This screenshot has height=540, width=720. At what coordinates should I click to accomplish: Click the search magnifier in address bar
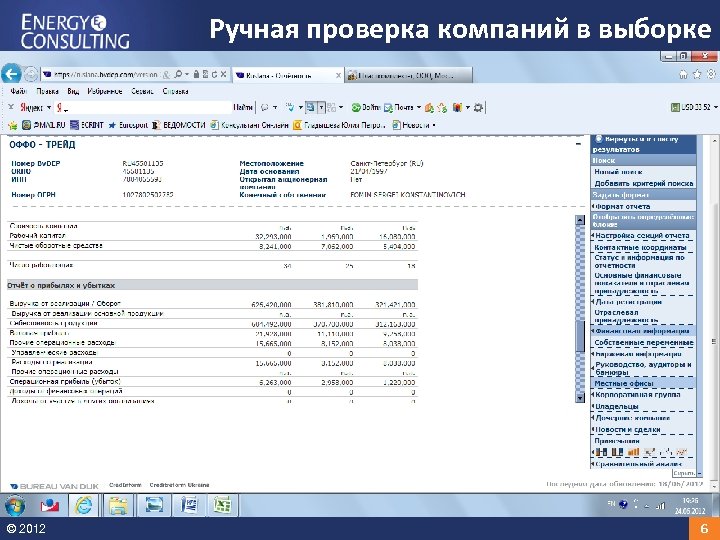pyautogui.click(x=178, y=74)
